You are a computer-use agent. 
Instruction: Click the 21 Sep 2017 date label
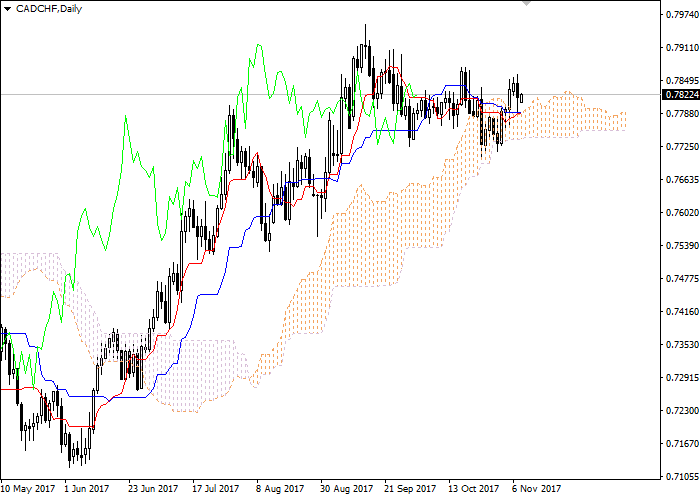click(410, 489)
